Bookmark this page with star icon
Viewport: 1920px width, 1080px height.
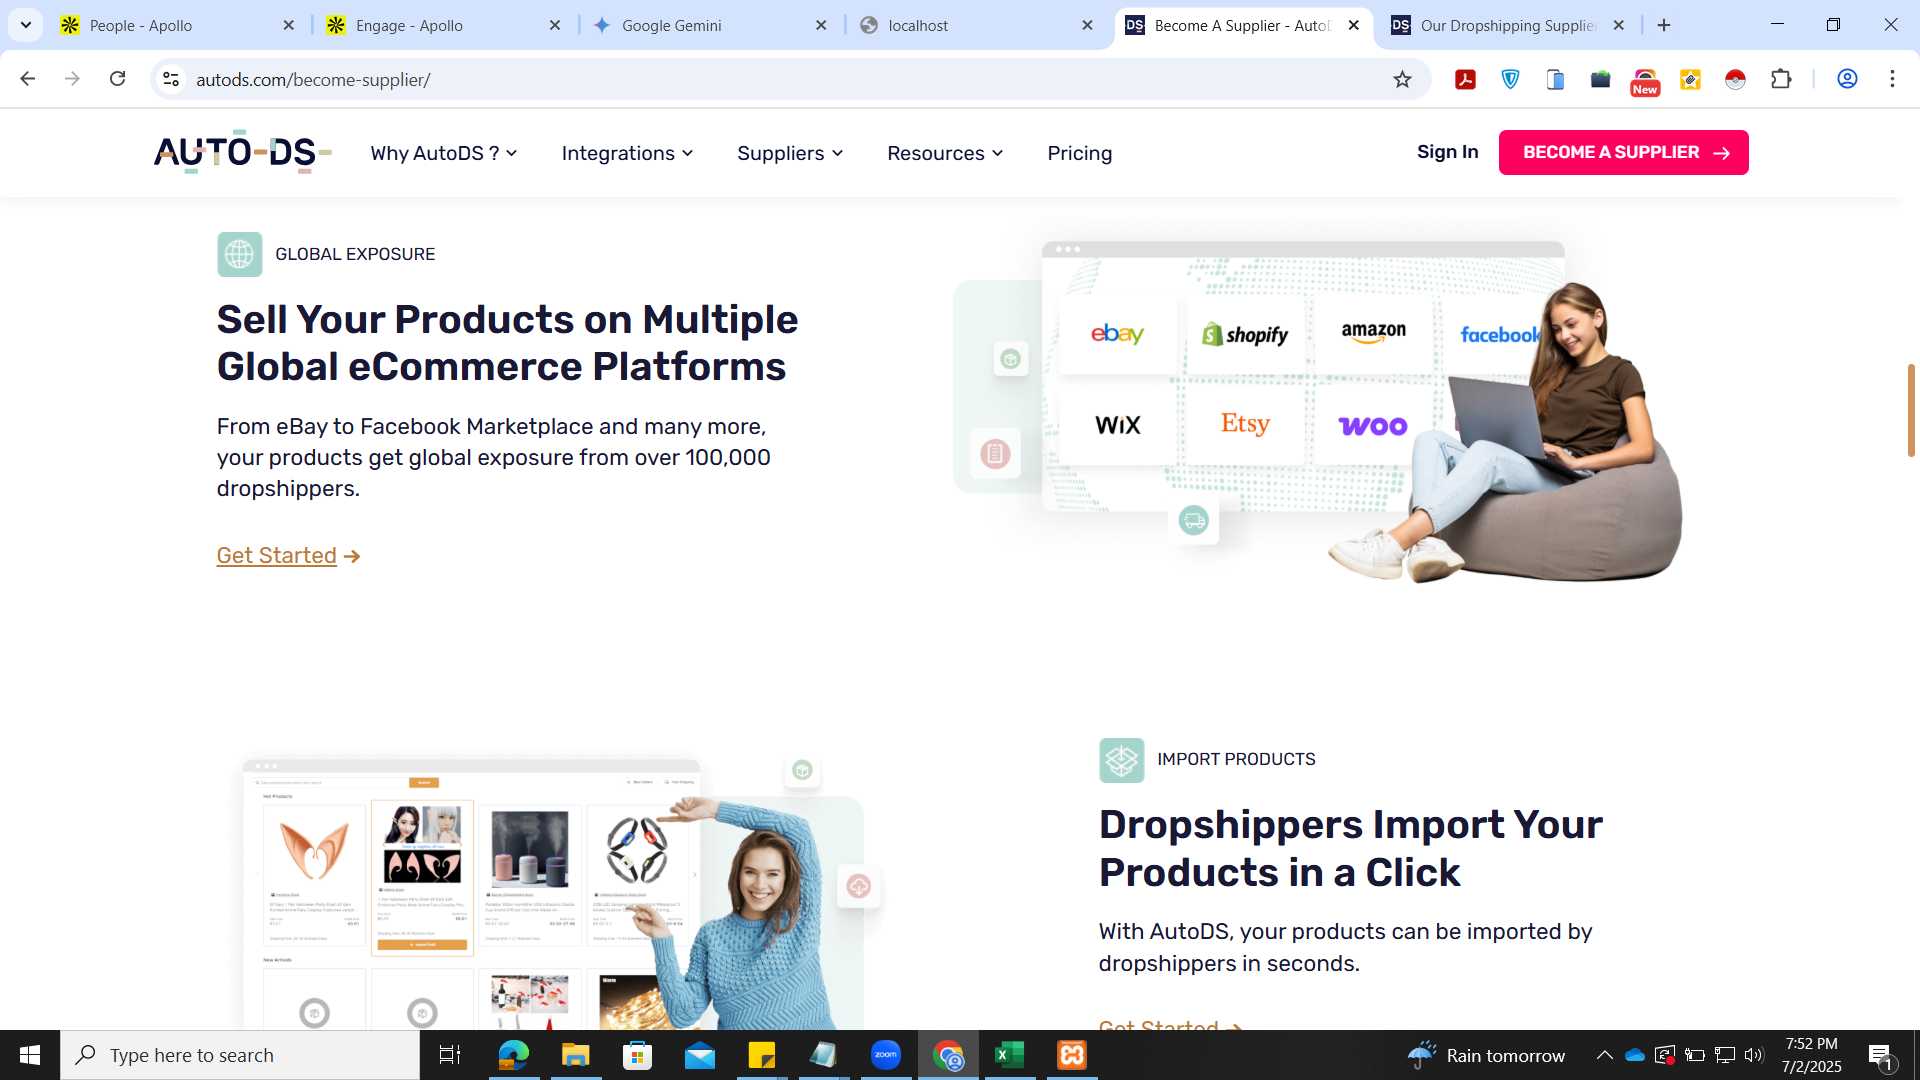(1402, 79)
